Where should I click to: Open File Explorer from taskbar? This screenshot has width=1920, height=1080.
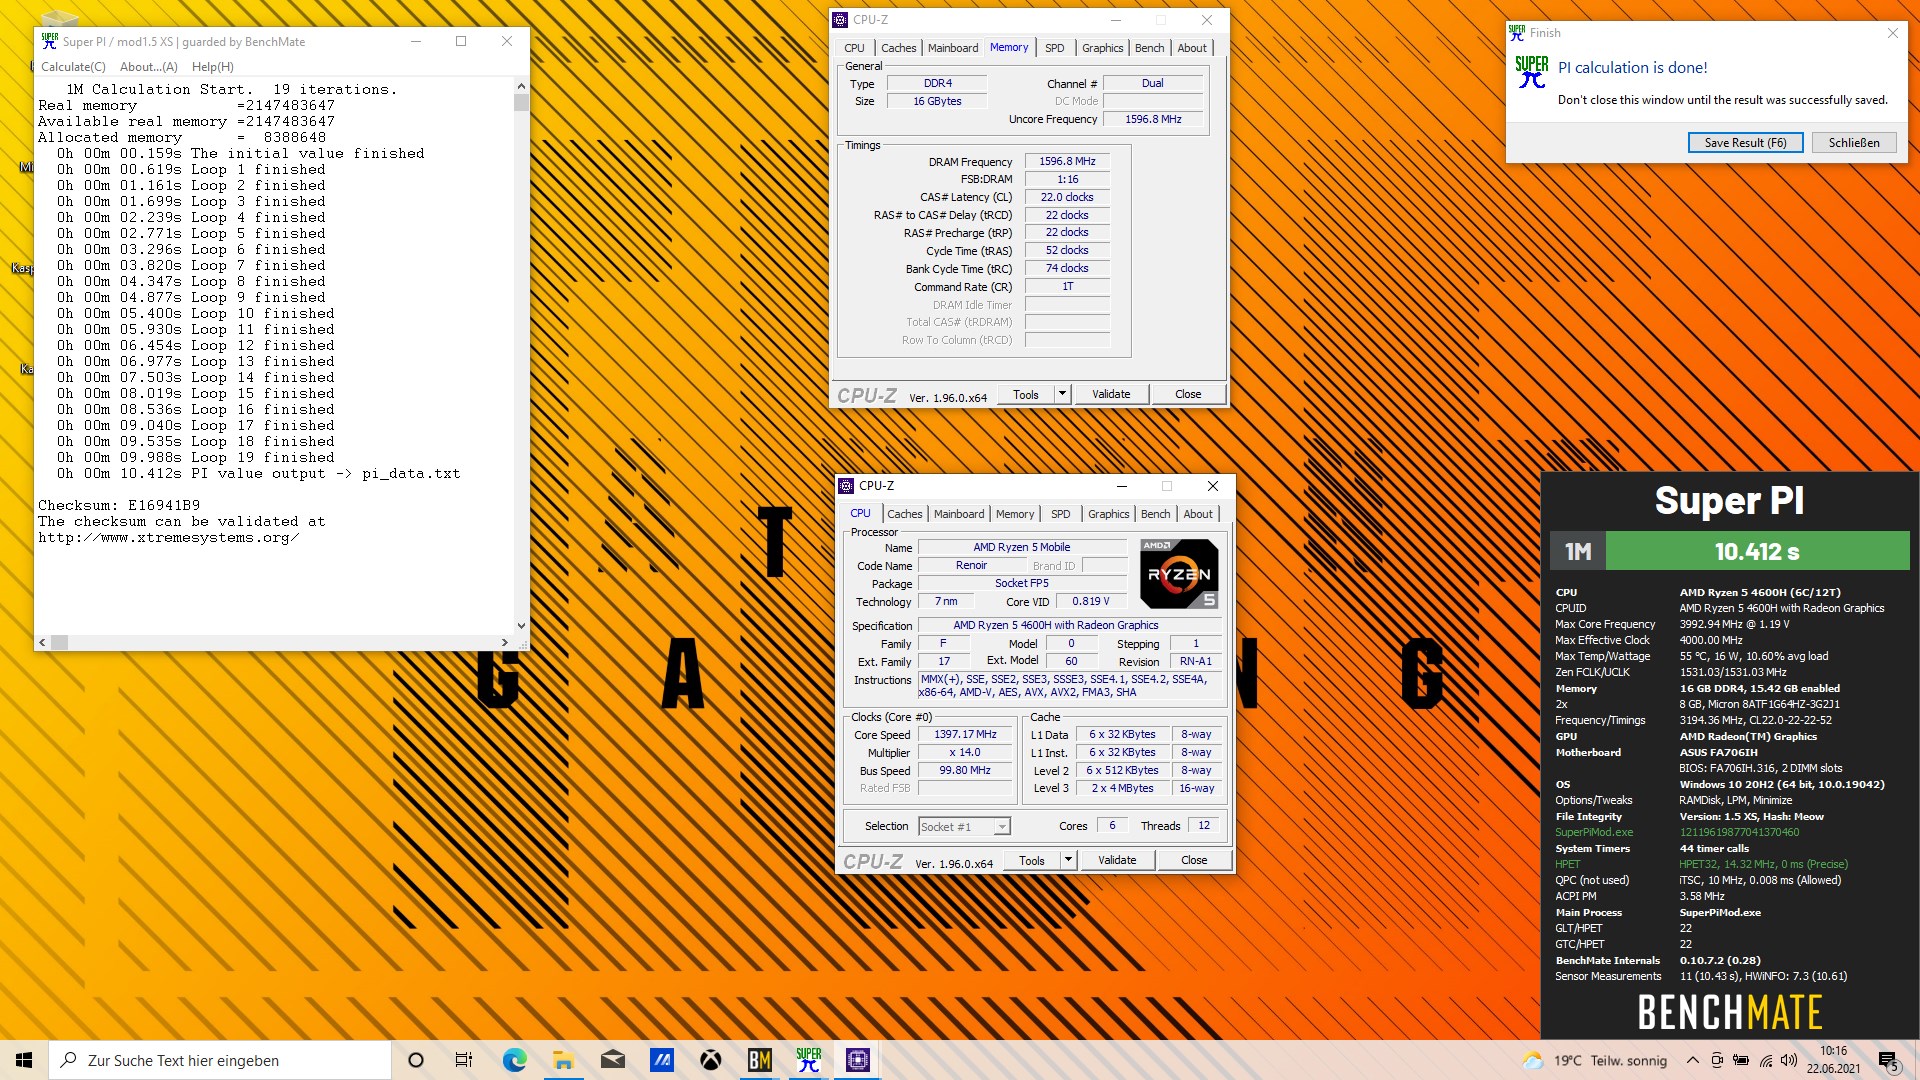[x=563, y=1060]
